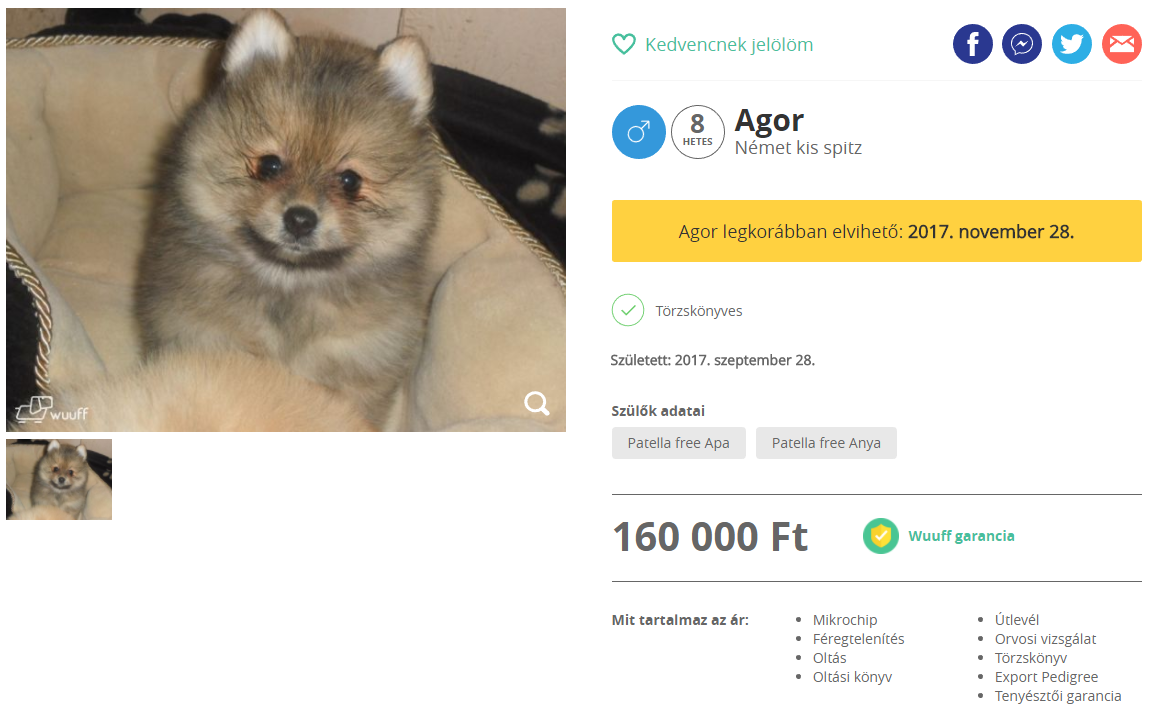Click the green Törzskönyves checkmark circle
Screen dimensions: 1149x722
click(628, 310)
